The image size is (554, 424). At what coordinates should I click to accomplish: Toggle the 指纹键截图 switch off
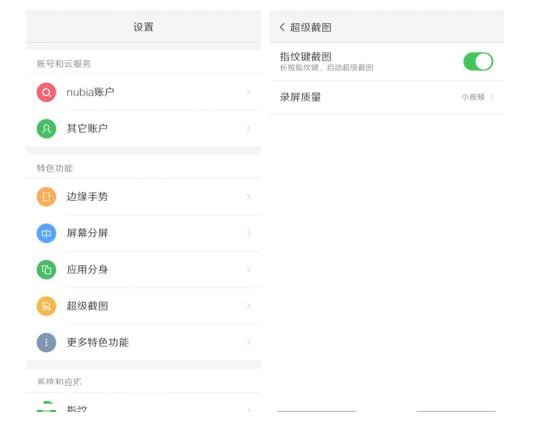478,62
